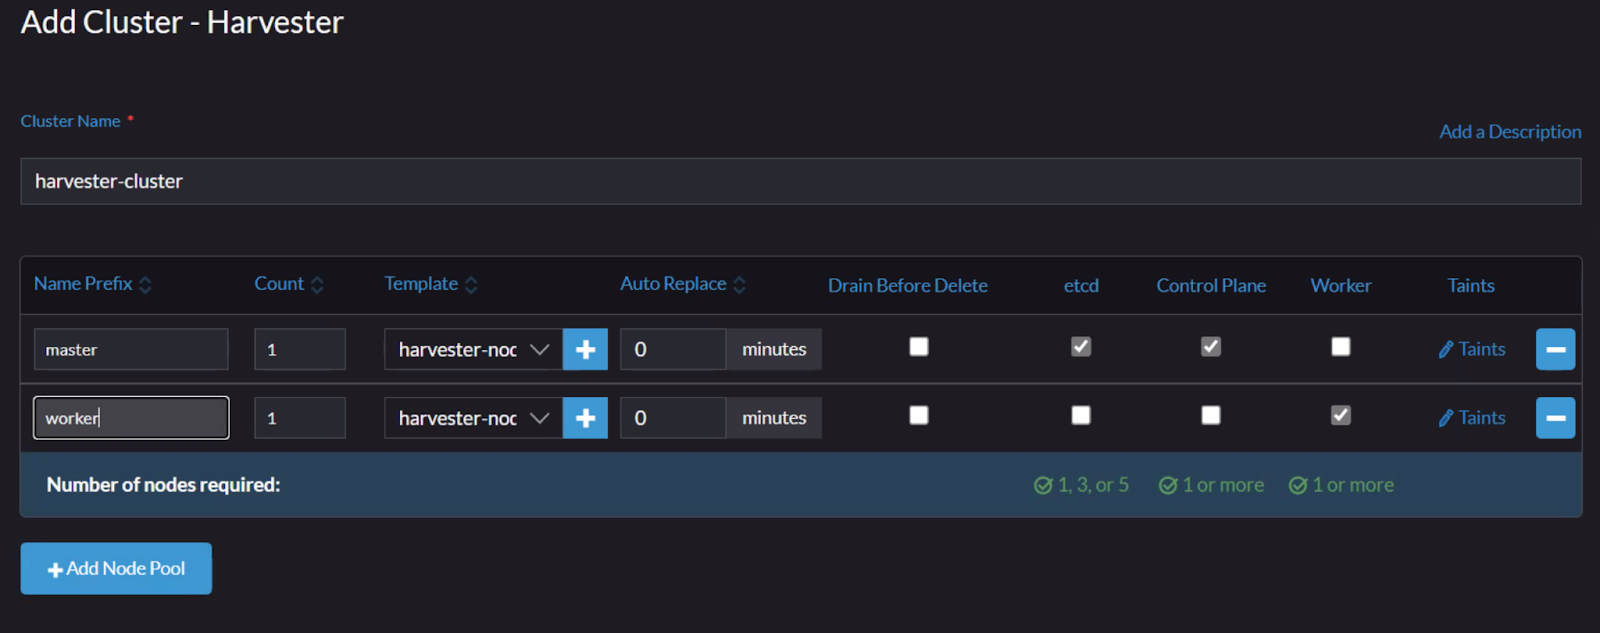Click the Control Plane column header
This screenshot has width=1600, height=633.
tap(1211, 286)
